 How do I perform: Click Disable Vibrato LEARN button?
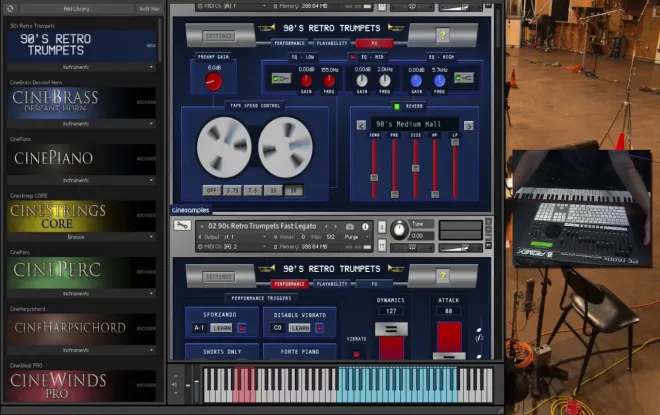tap(300, 328)
